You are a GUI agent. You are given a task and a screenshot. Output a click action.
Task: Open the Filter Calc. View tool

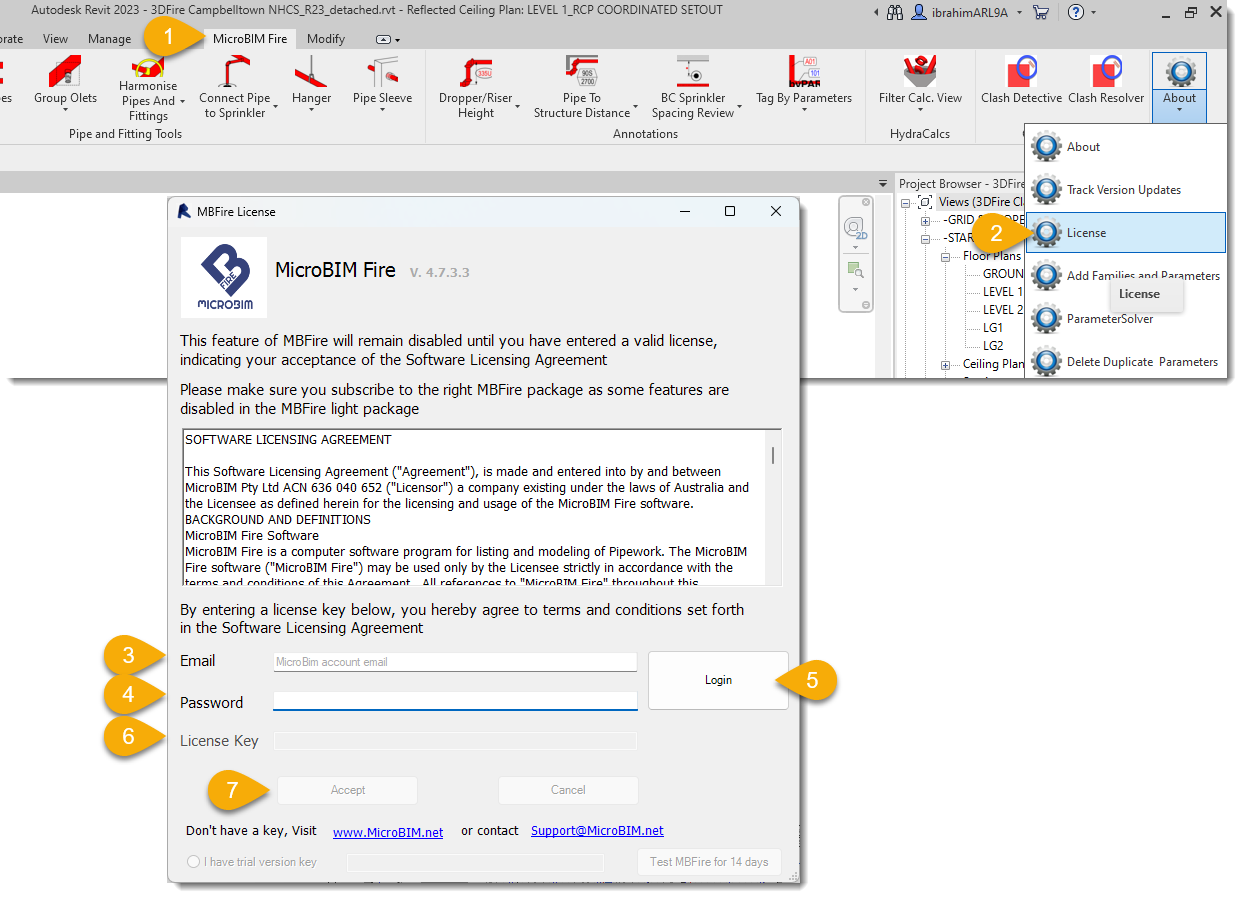920,80
